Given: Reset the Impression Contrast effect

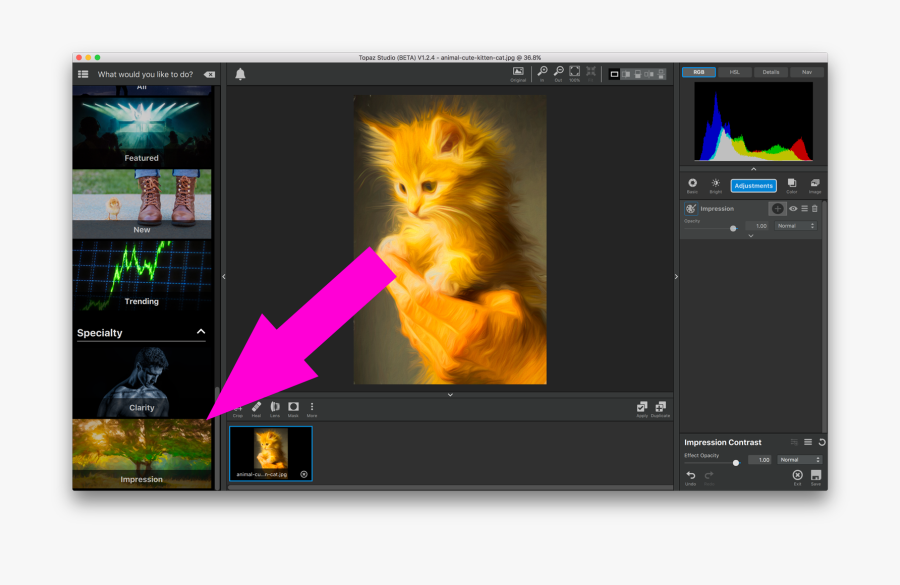Looking at the screenshot, I should [x=822, y=442].
